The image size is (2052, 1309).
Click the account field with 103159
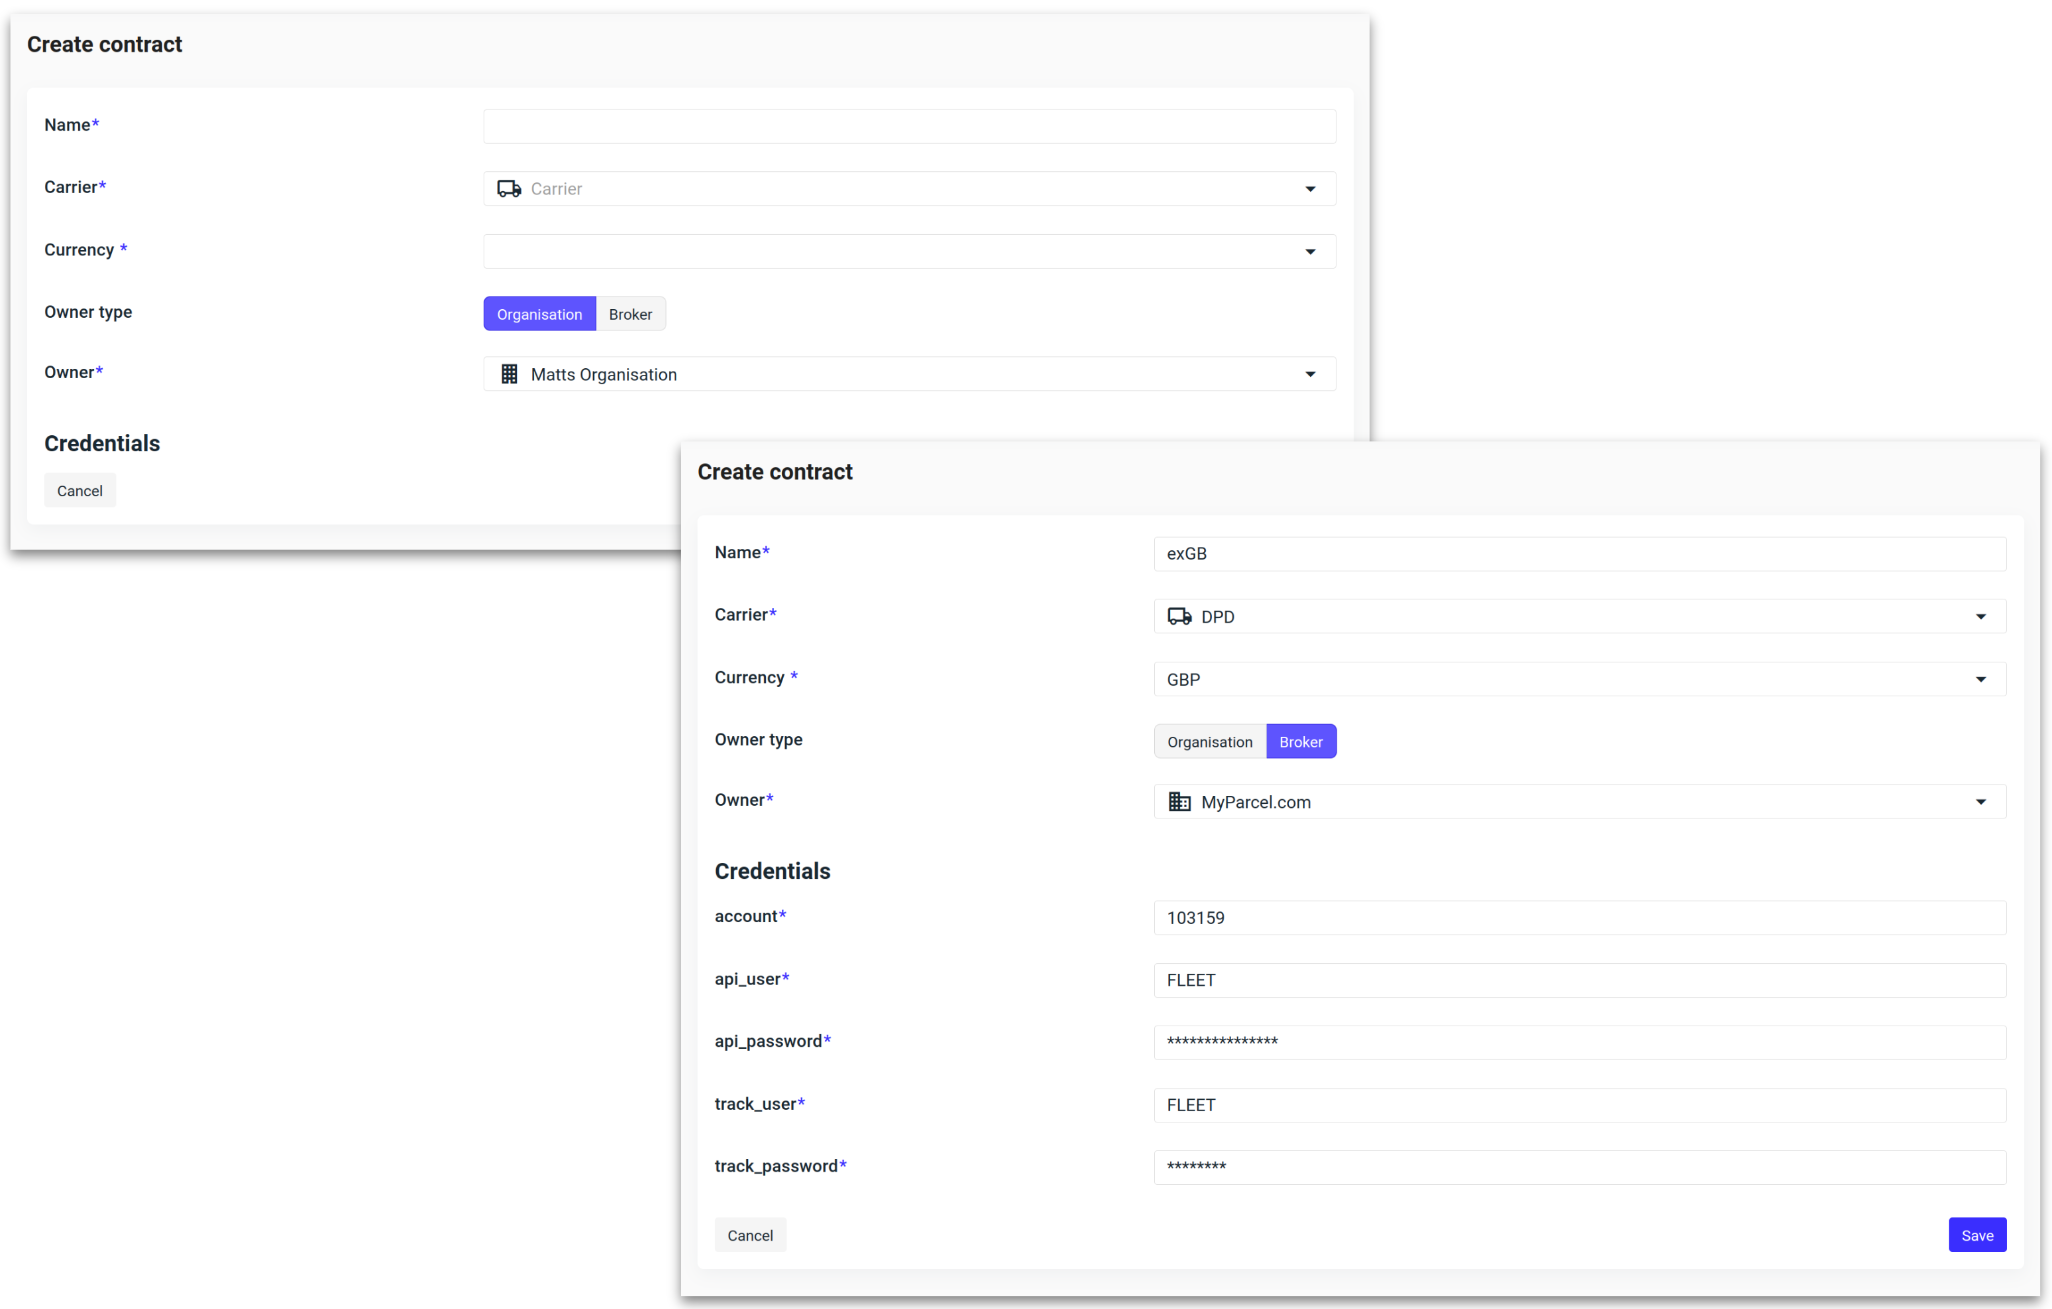click(x=1580, y=918)
